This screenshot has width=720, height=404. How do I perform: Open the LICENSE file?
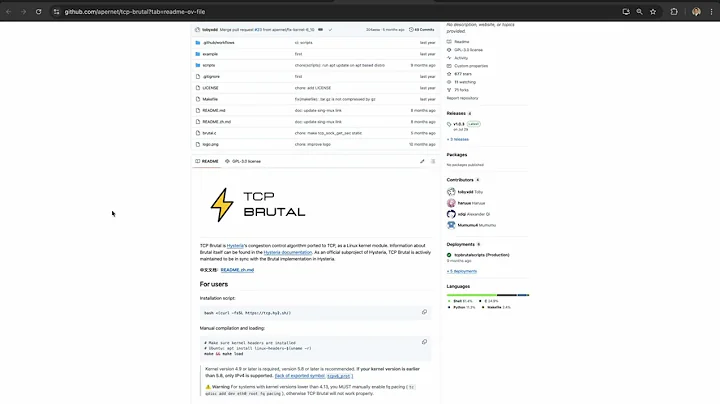click(x=210, y=88)
